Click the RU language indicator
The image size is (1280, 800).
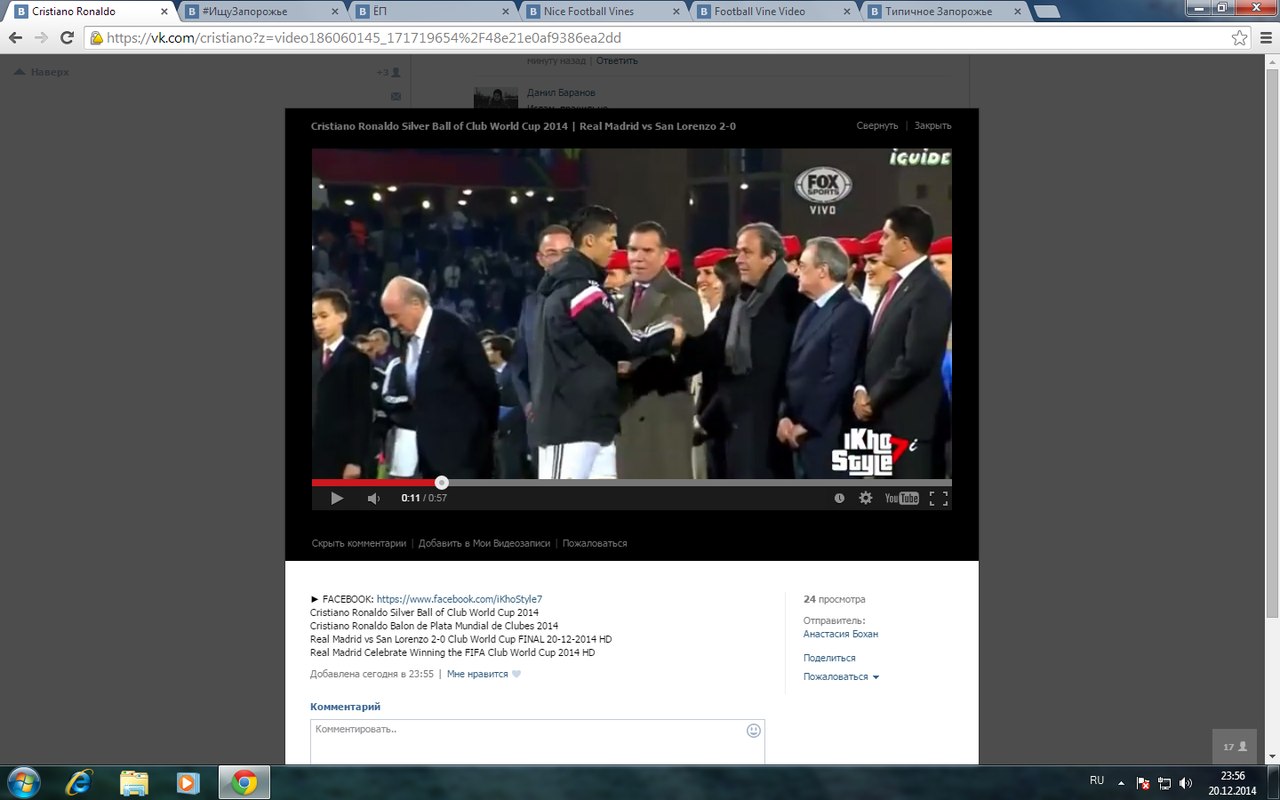pos(1097,780)
